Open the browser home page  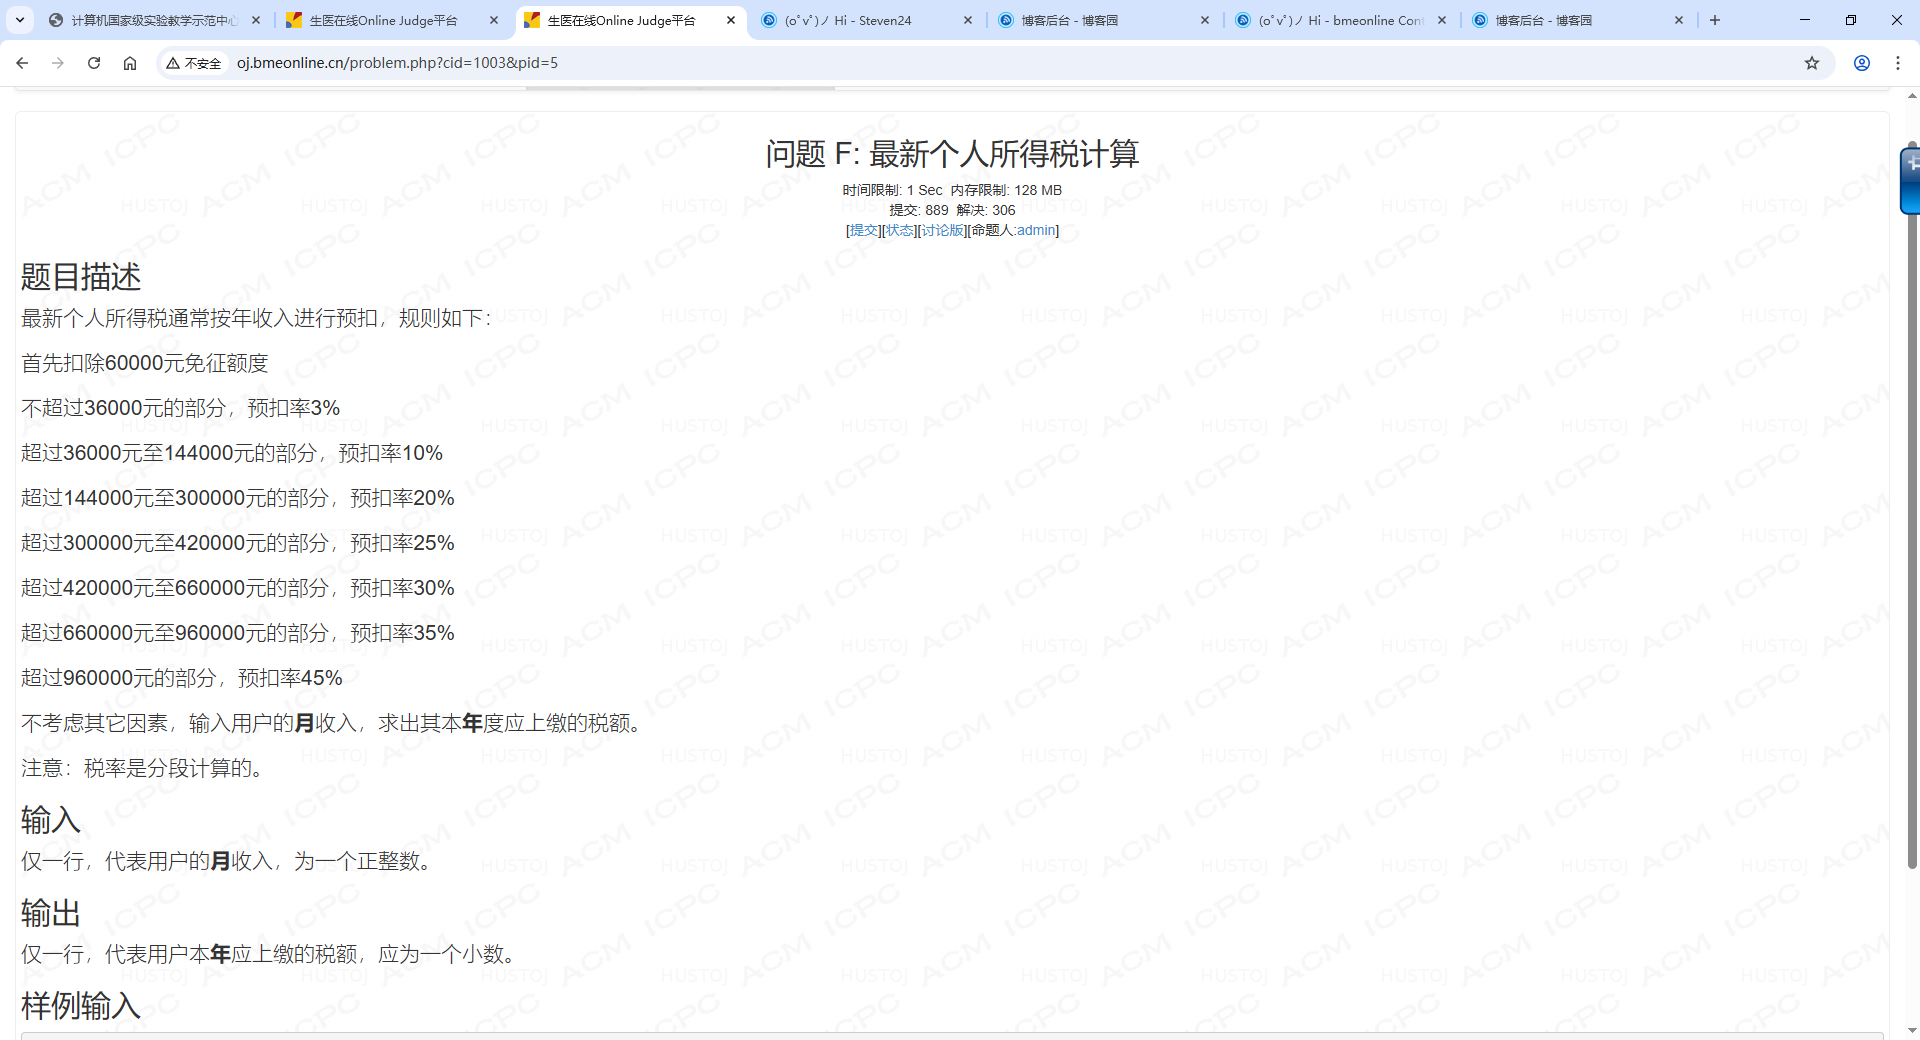tap(130, 63)
